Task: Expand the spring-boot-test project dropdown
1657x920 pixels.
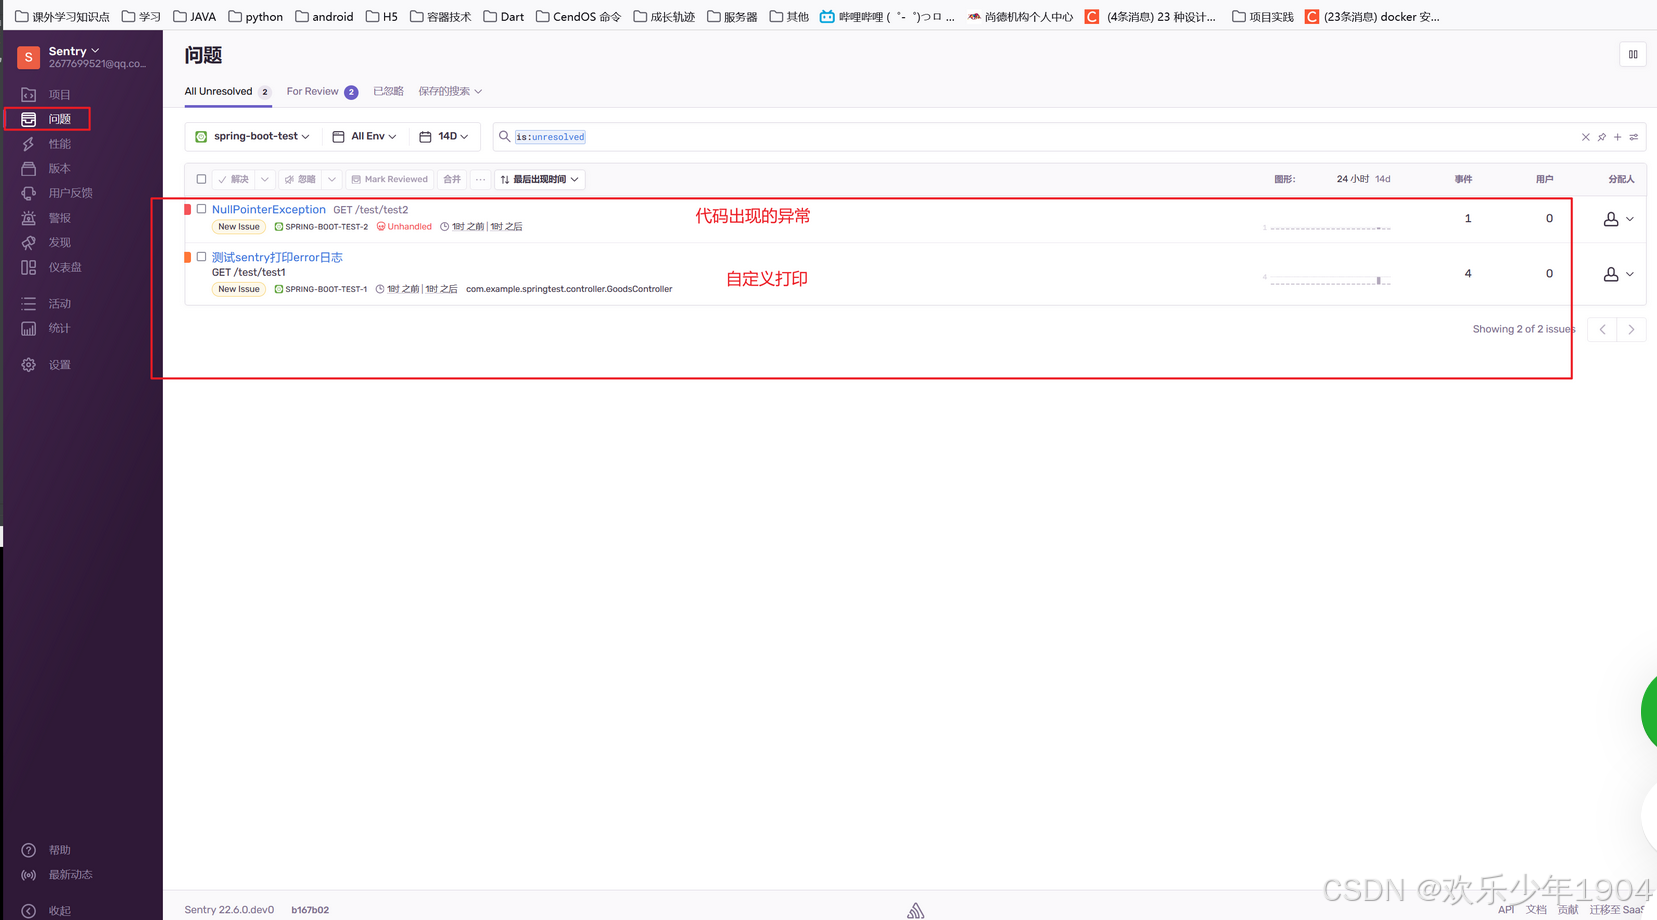Action: point(253,136)
